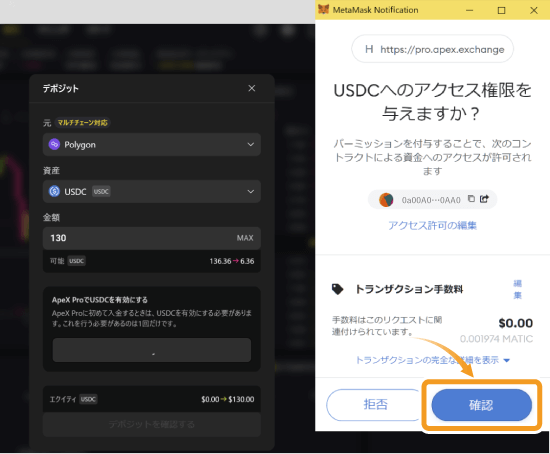
Task: Click the 136.36→6.36 available balance
Action: pyautogui.click(x=232, y=261)
